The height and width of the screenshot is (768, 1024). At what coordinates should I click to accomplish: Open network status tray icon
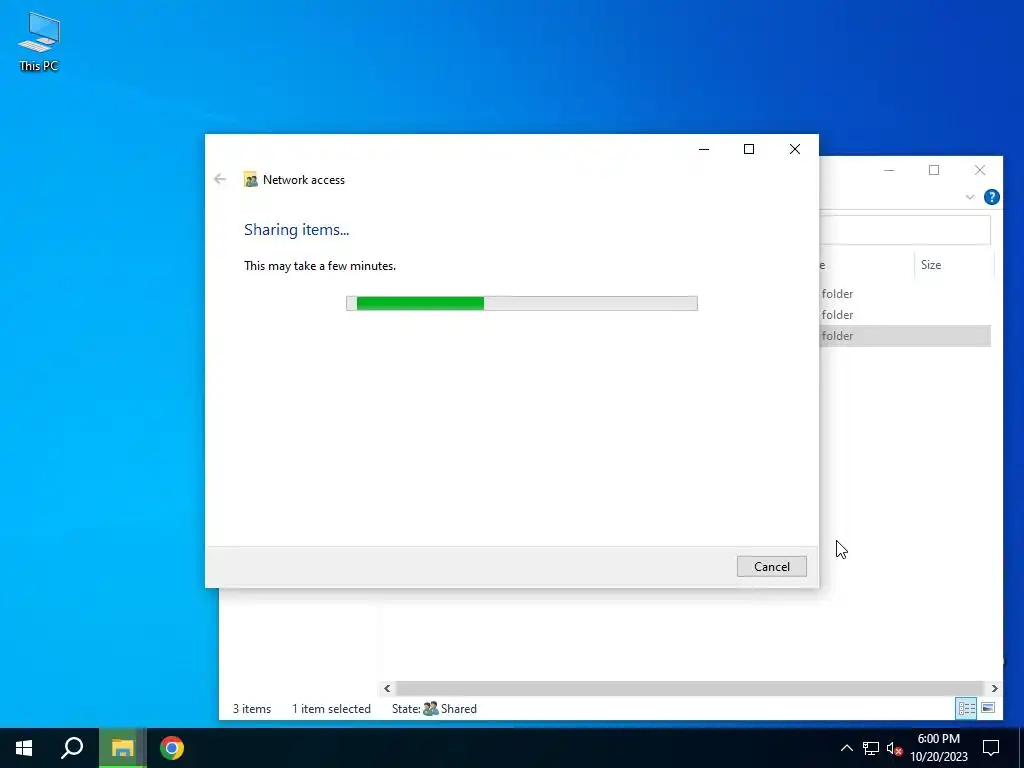871,748
